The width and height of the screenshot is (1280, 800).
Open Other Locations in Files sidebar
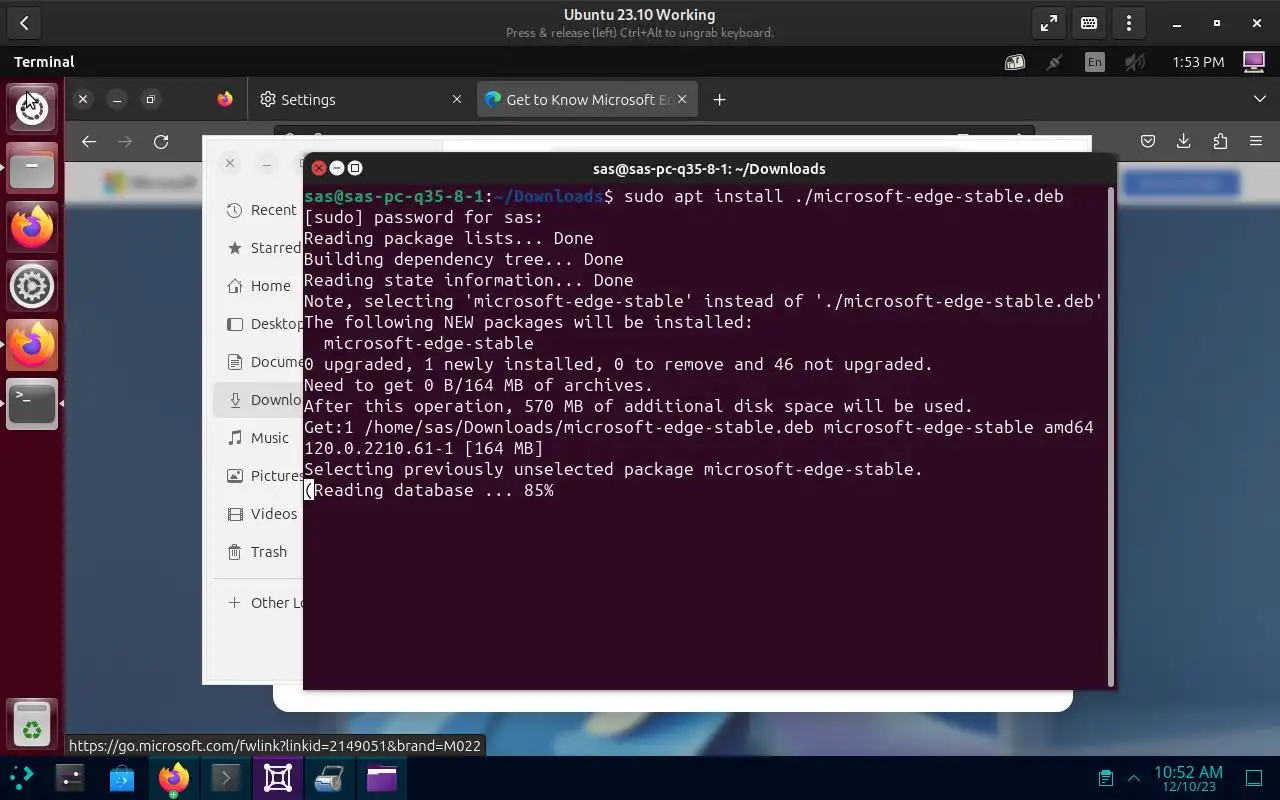[x=258, y=603]
